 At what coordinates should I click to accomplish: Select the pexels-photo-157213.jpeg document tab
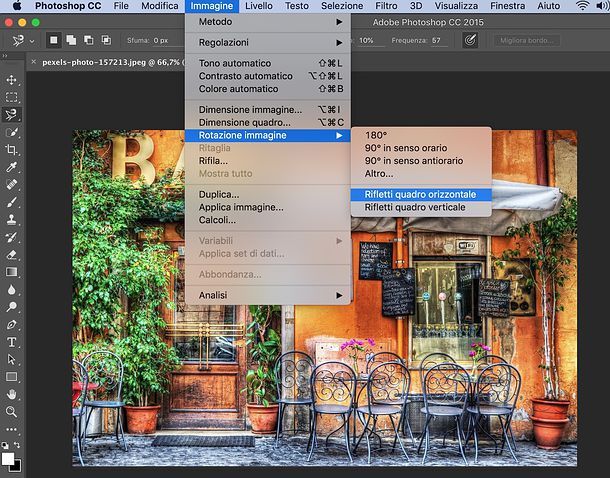(111, 62)
